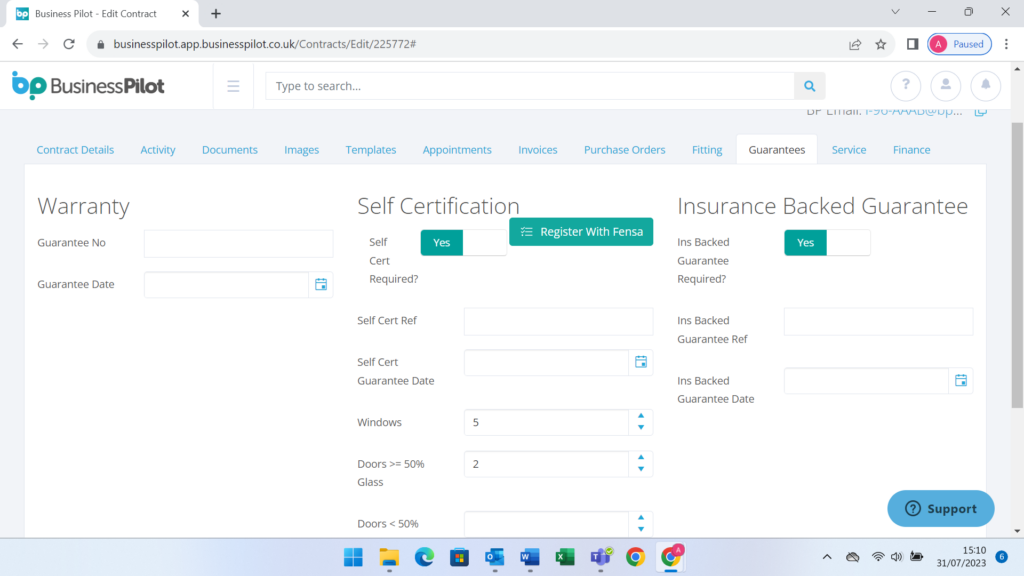Open Chrome tab search chevron
1024x576 pixels.
pyautogui.click(x=895, y=12)
